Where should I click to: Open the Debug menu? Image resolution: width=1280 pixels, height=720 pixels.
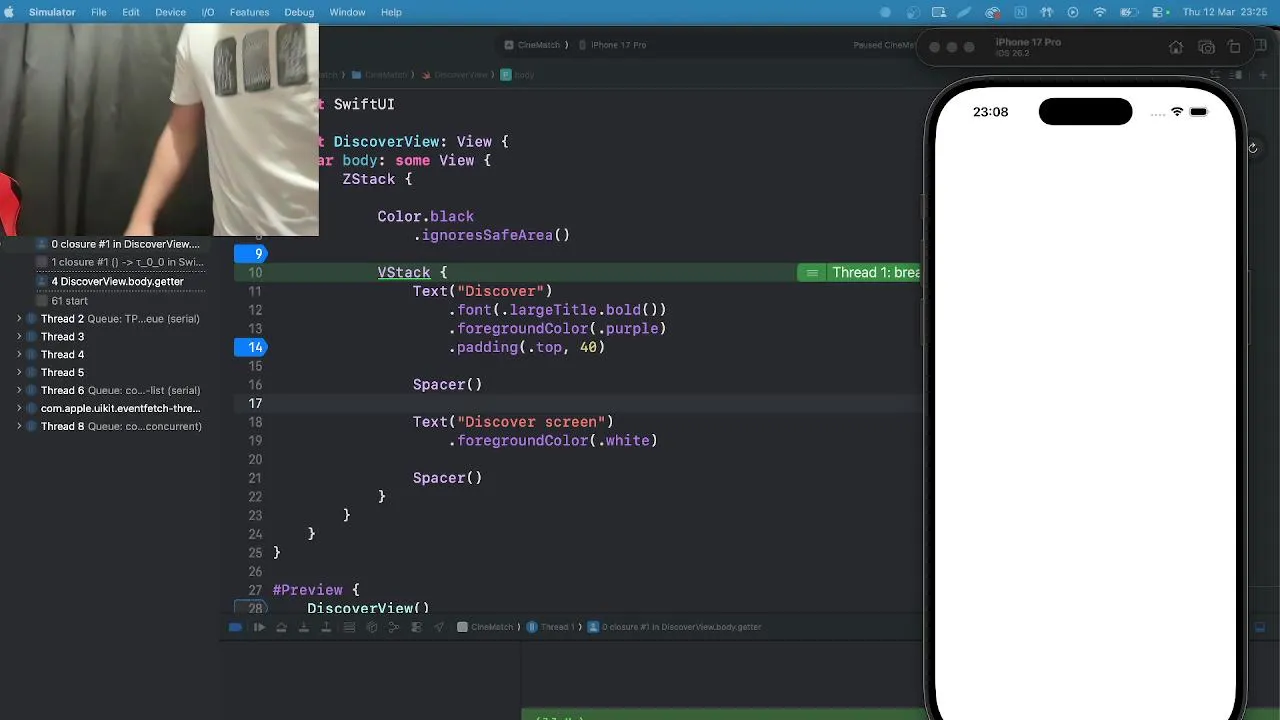[299, 12]
